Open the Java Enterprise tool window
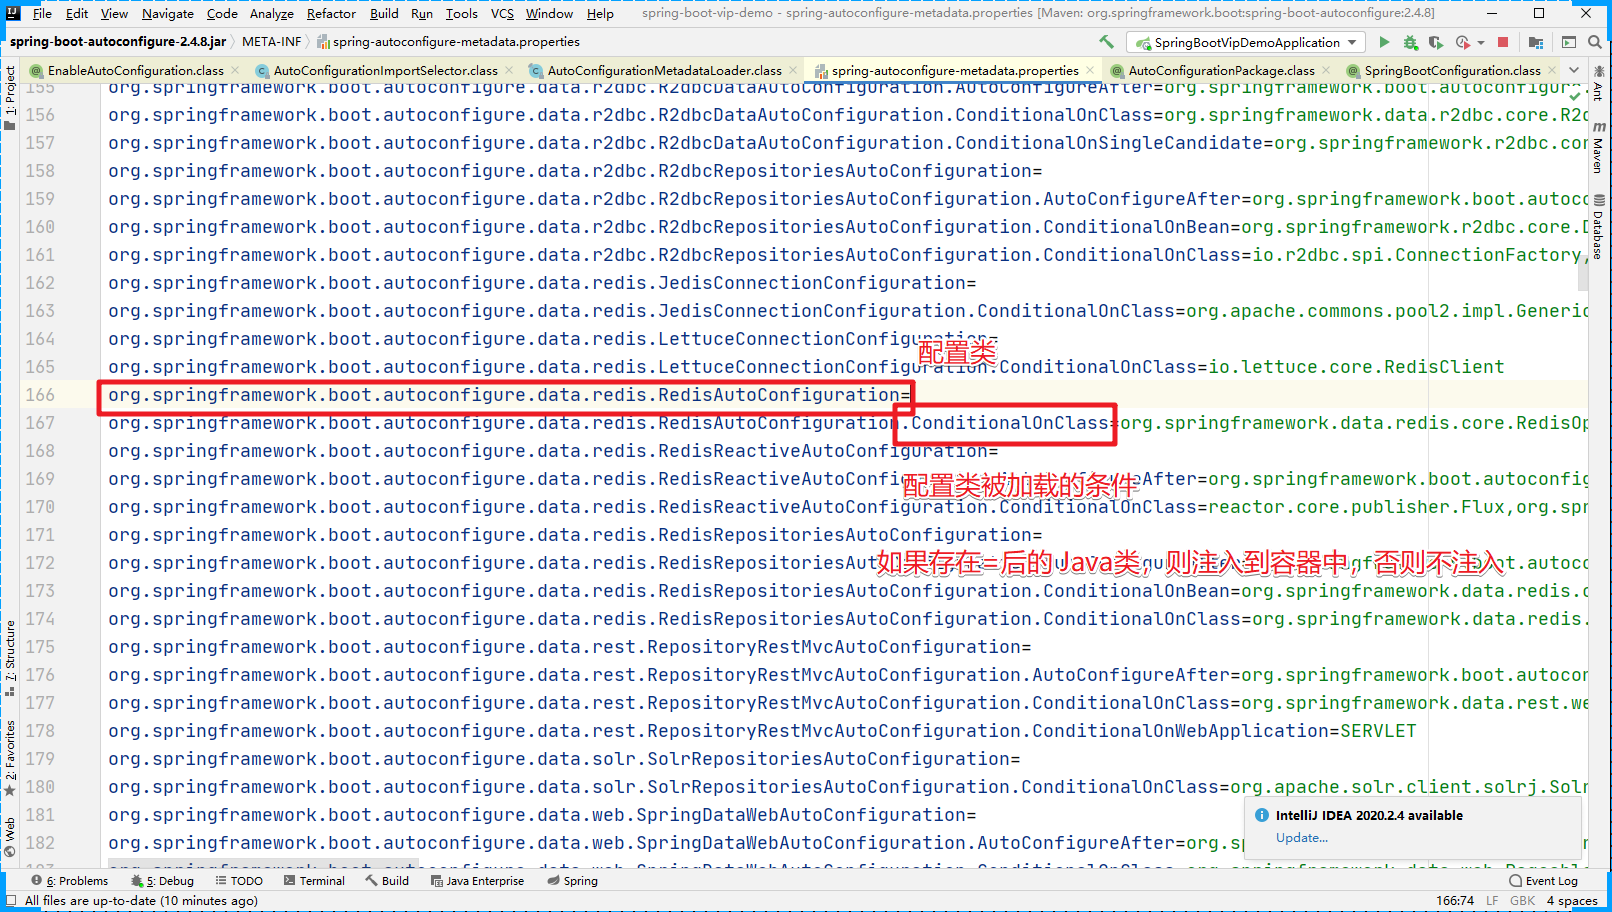Image resolution: width=1612 pixels, height=912 pixels. tap(477, 881)
